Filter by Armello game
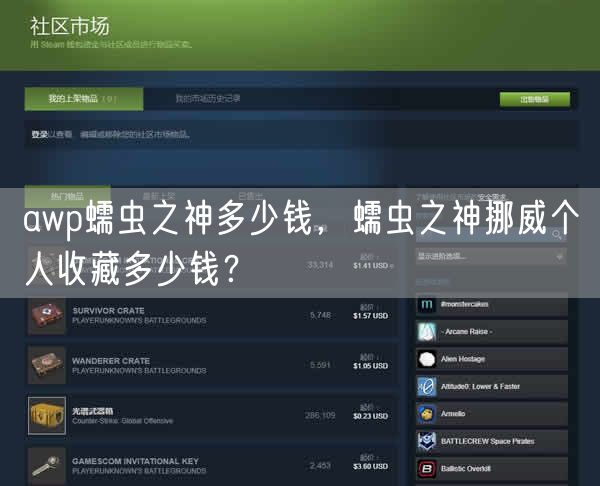The image size is (600, 486). 453,414
